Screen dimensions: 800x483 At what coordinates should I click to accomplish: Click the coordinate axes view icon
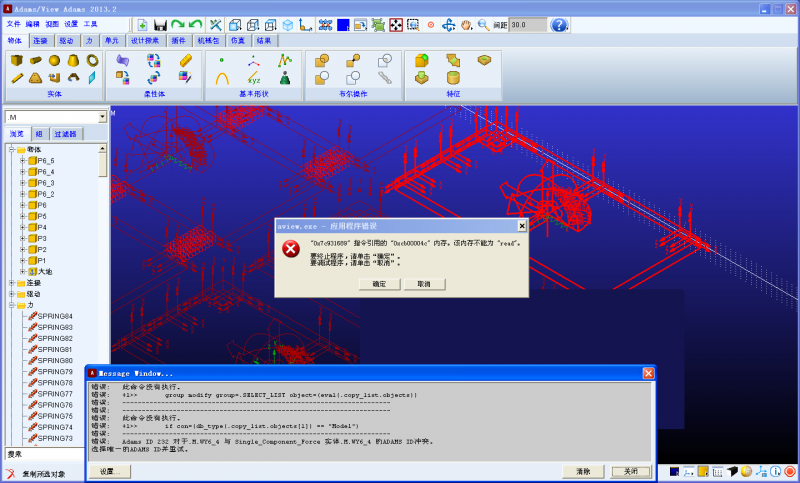click(306, 24)
